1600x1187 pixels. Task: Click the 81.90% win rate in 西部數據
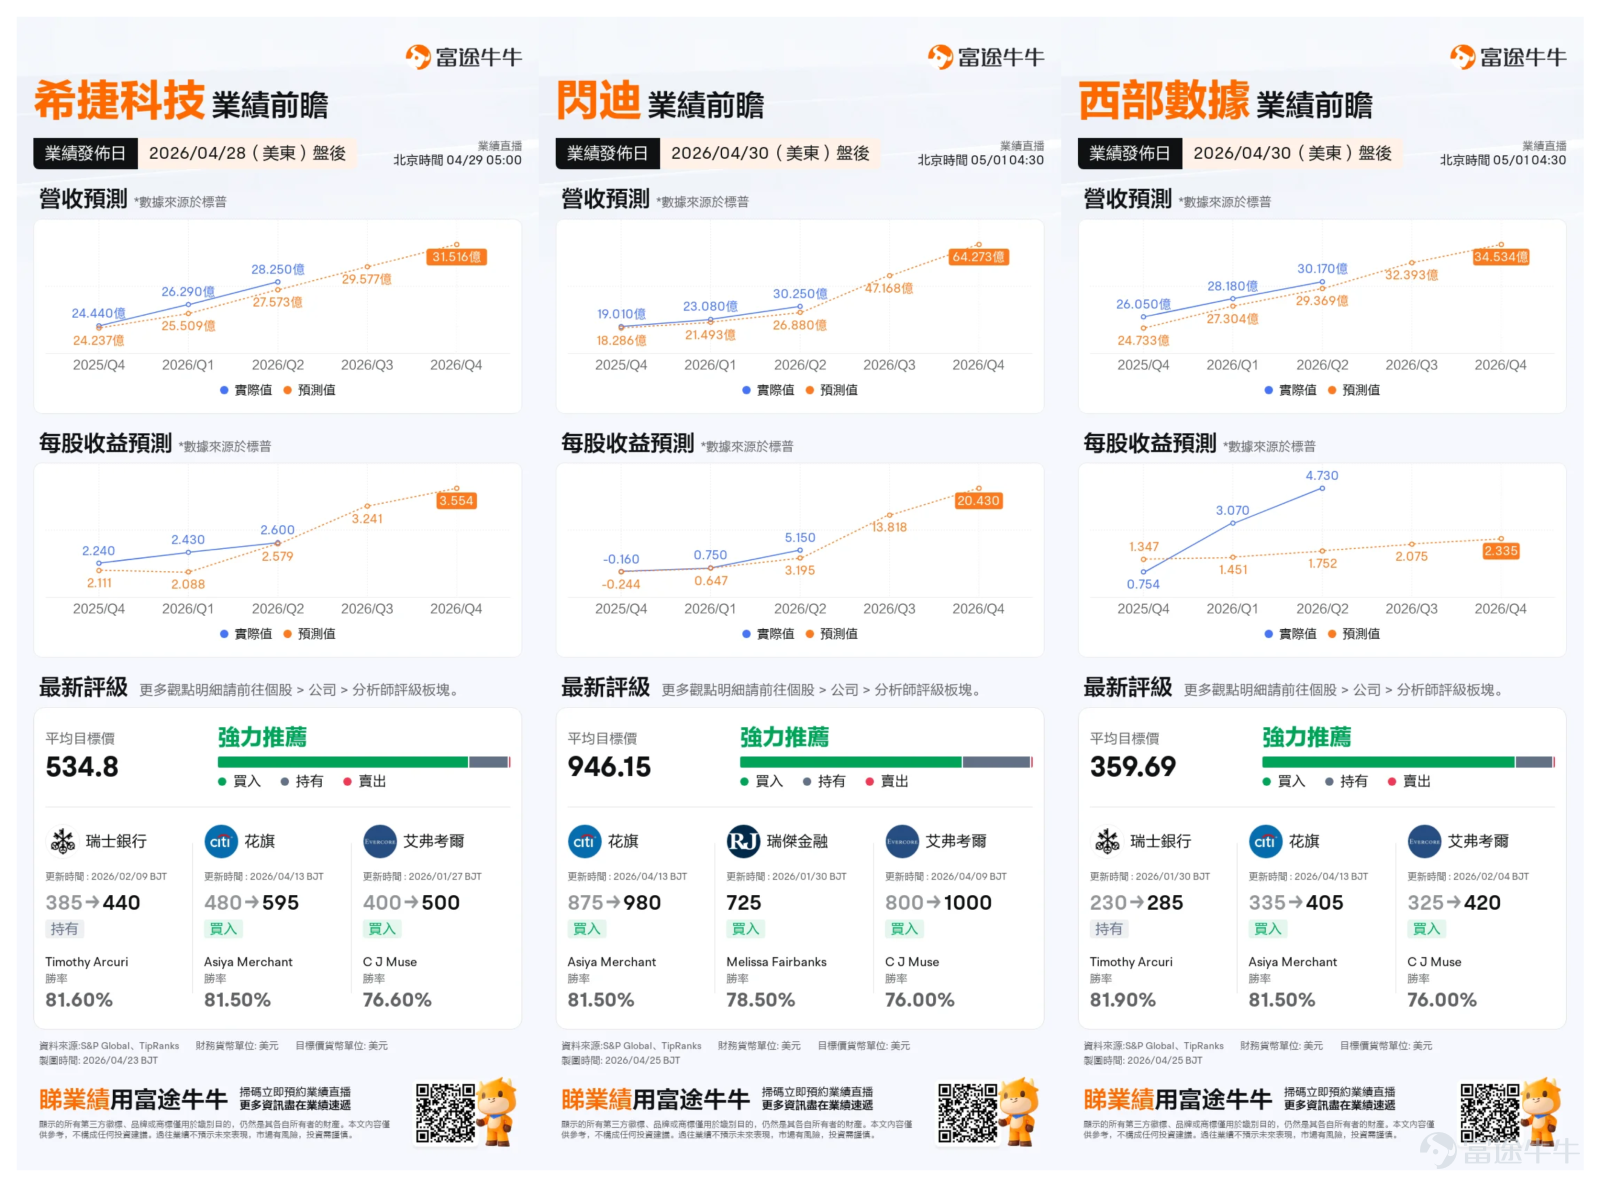point(1122,1000)
